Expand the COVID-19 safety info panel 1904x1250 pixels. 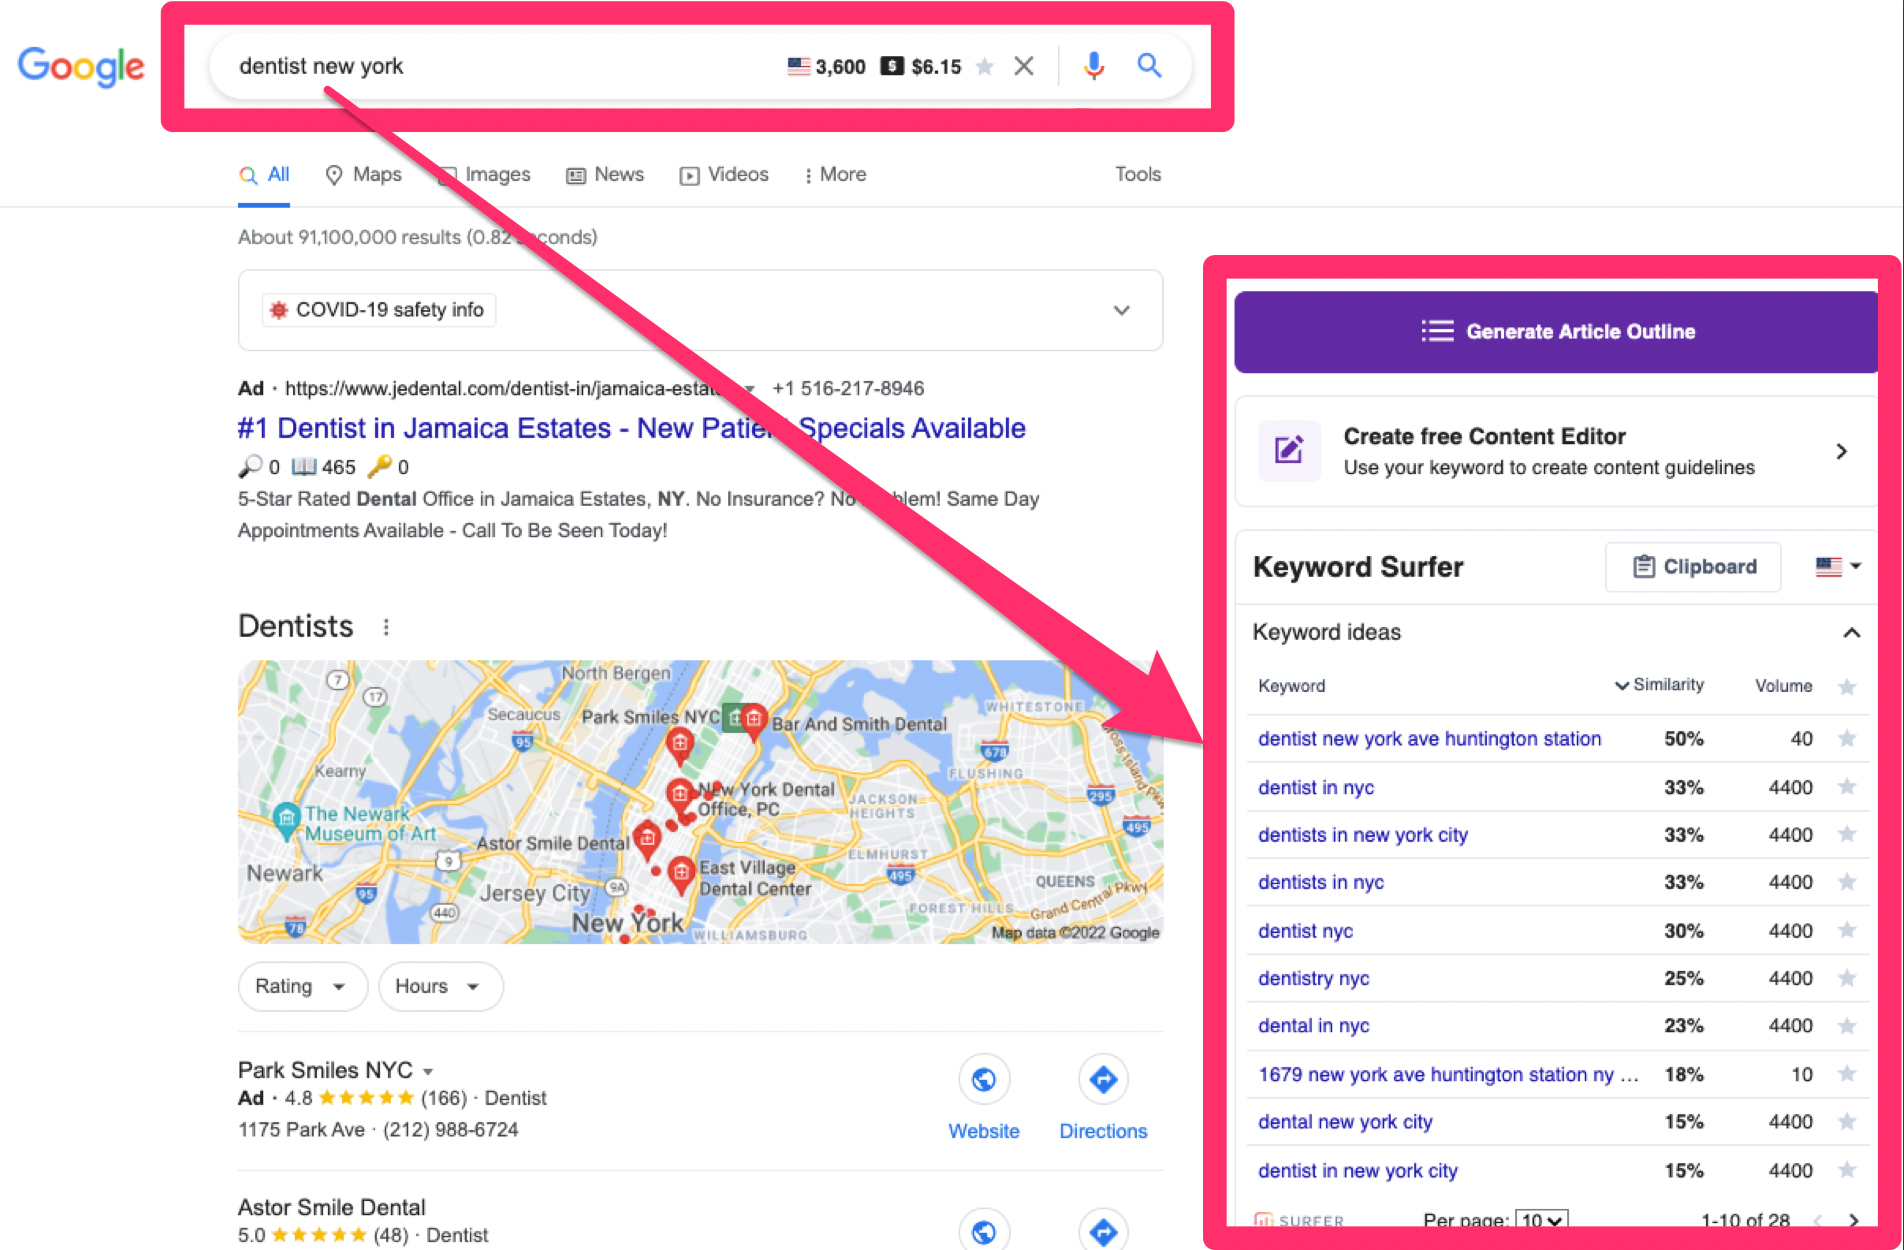coord(1122,310)
